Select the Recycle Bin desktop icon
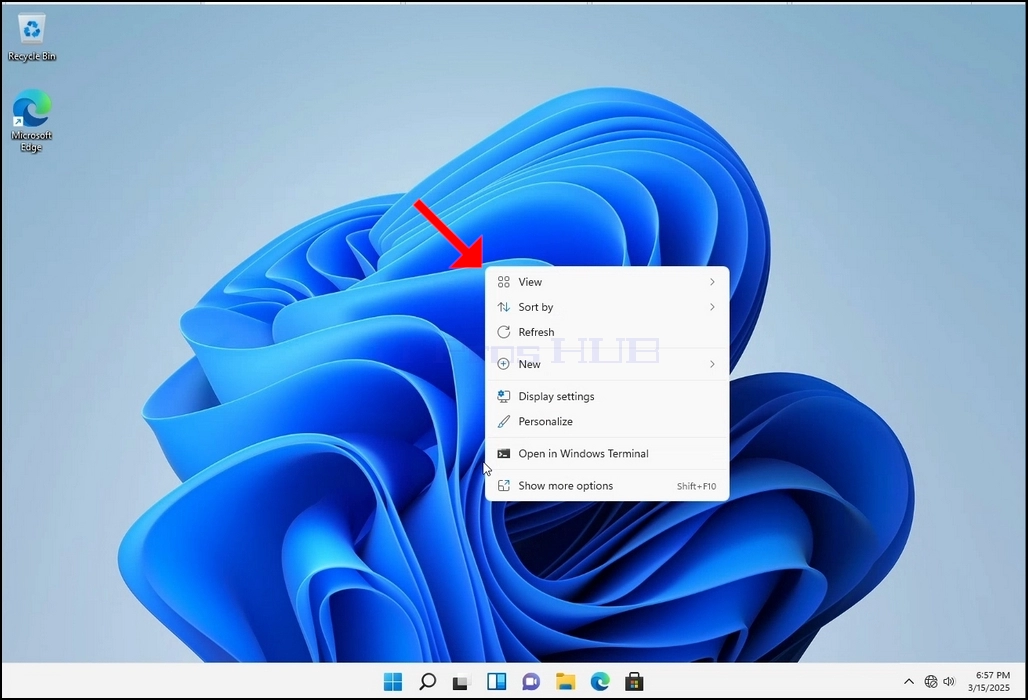The image size is (1028, 700). pos(31,38)
